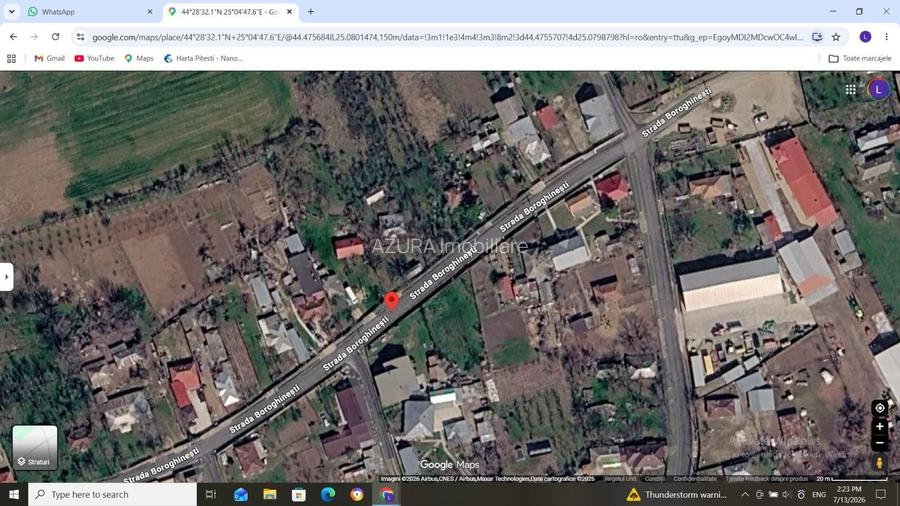
Task: Open the volume control icon
Action: pyautogui.click(x=786, y=495)
